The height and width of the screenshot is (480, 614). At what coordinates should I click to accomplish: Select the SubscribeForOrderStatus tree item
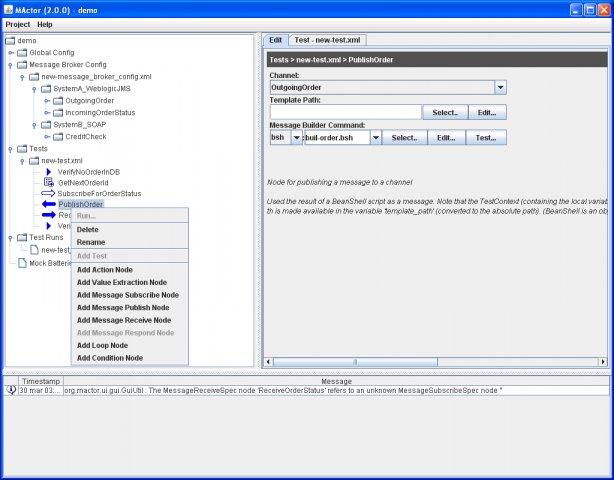(x=99, y=193)
